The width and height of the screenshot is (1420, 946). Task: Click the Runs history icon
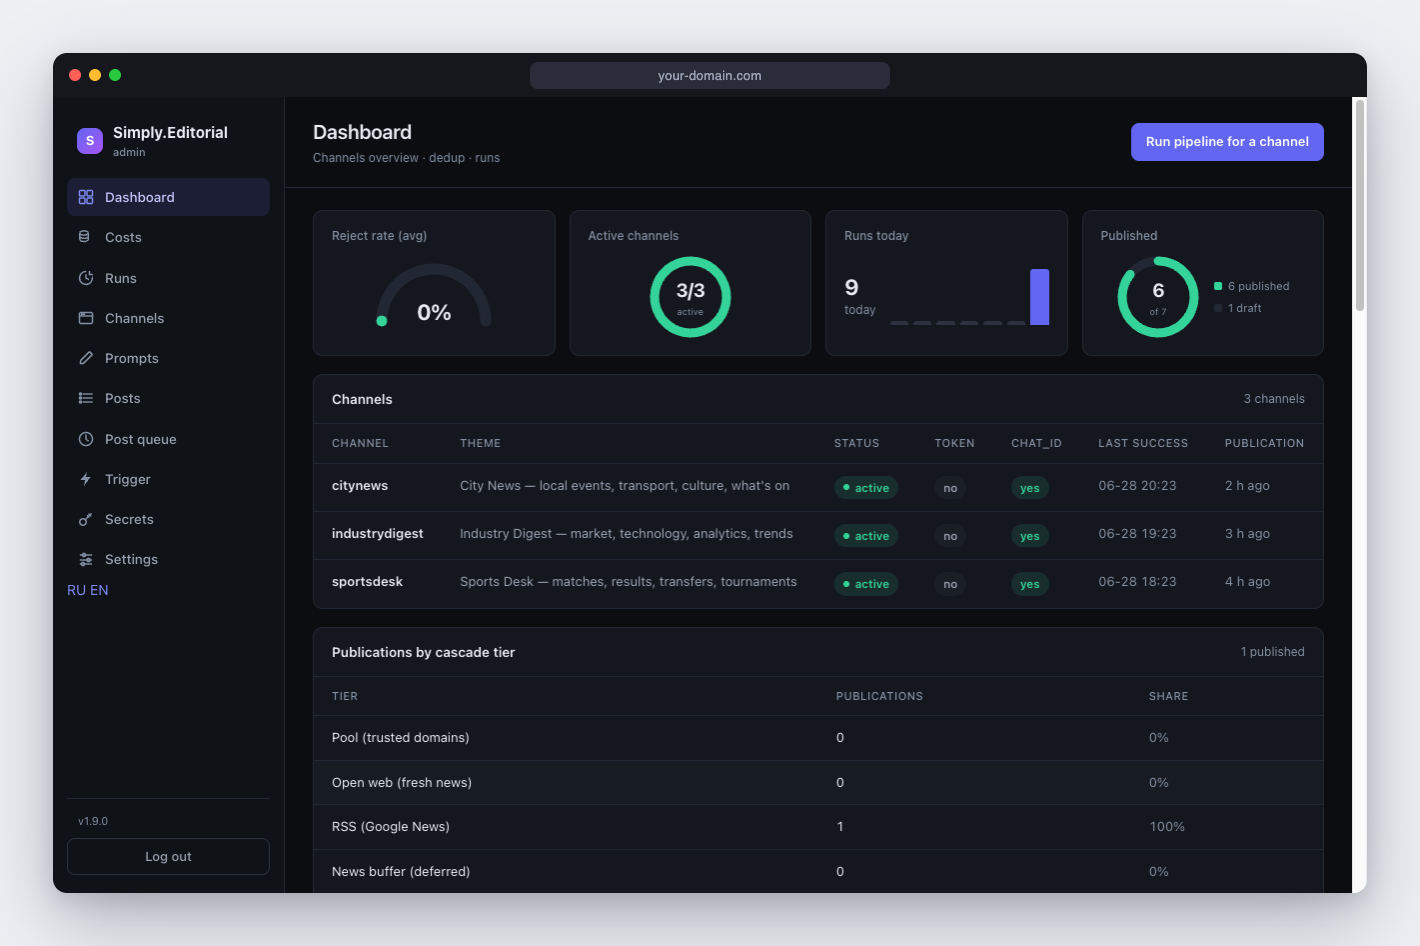pos(86,278)
